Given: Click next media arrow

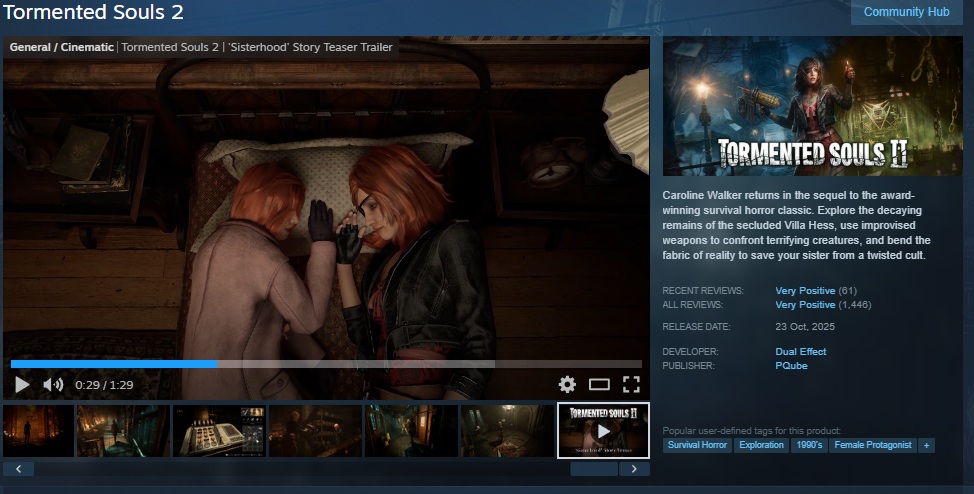Looking at the screenshot, I should click(634, 469).
